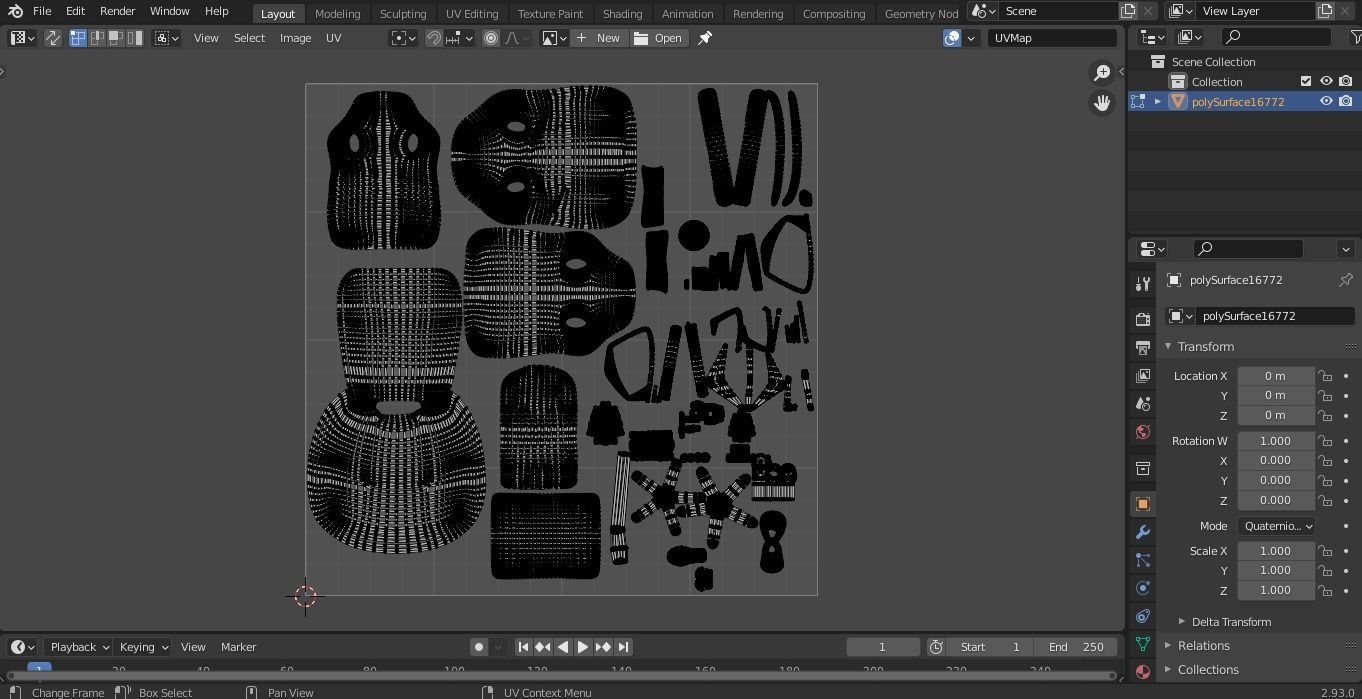Viewport: 1362px width, 699px height.
Task: Select UV island select mode
Action: [x=135, y=38]
